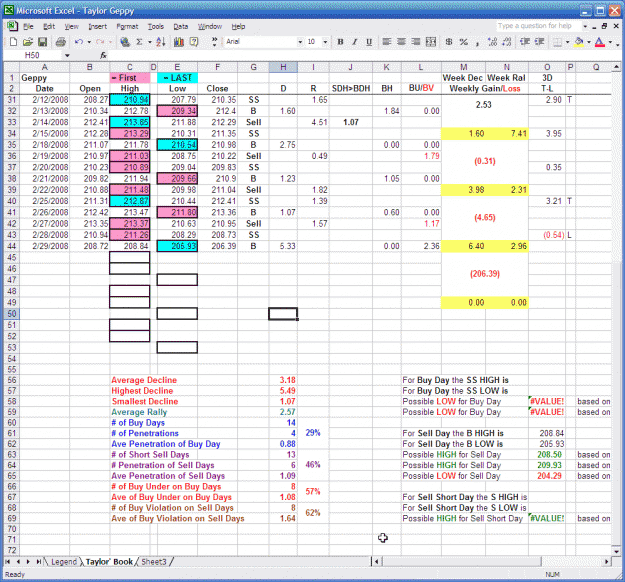Open the help question history dropdown

(x=585, y=26)
